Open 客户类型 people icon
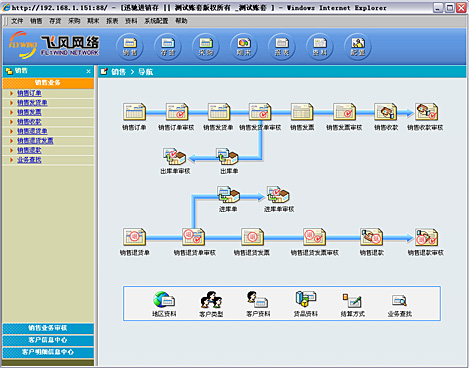Viewport: 469px width, 368px height. [x=211, y=299]
